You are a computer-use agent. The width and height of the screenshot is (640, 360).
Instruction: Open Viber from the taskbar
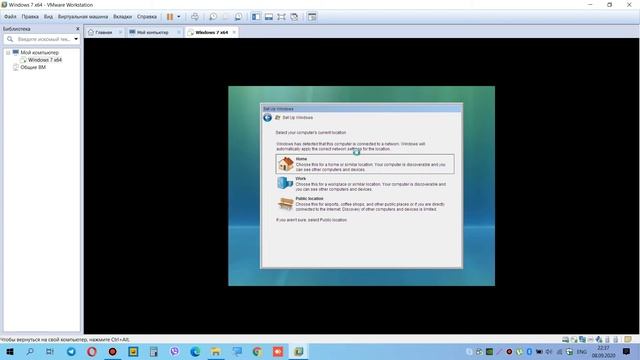(174, 351)
